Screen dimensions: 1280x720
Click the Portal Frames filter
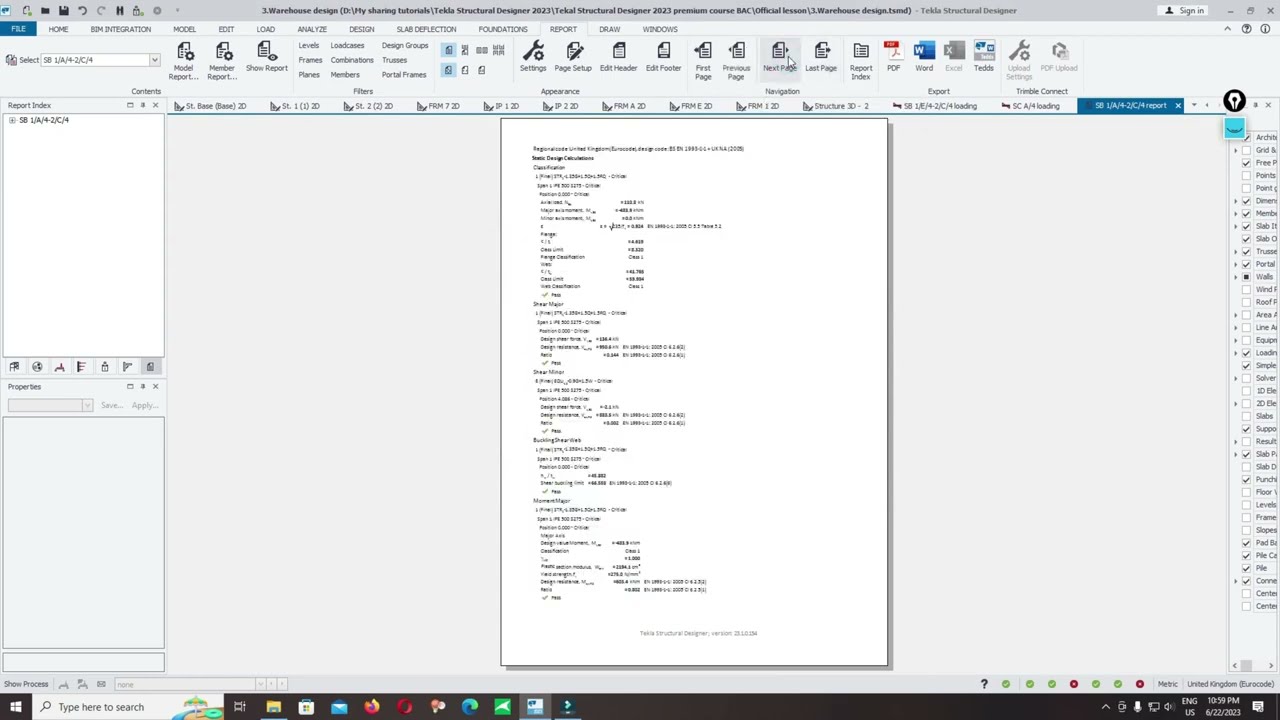point(404,75)
